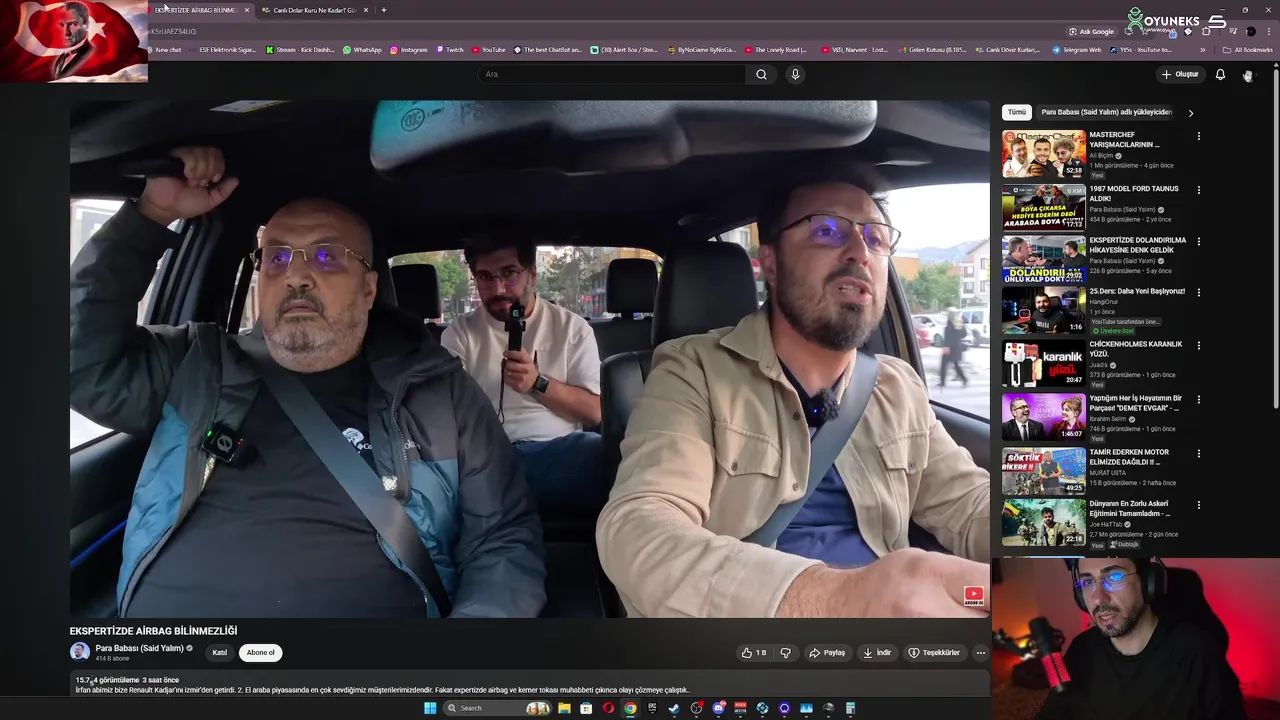Open 1987 MODEL FORD TAUNUS thumbnail

[1044, 207]
